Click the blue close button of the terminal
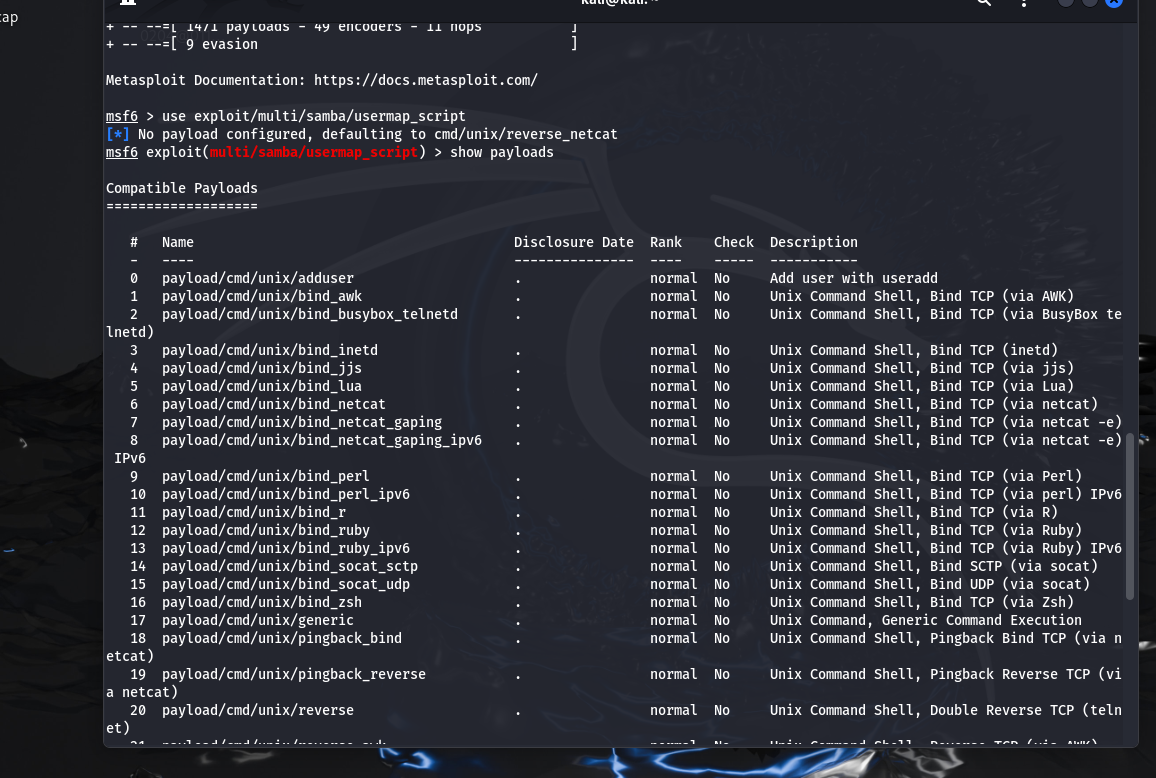The height and width of the screenshot is (778, 1156). (1114, 2)
